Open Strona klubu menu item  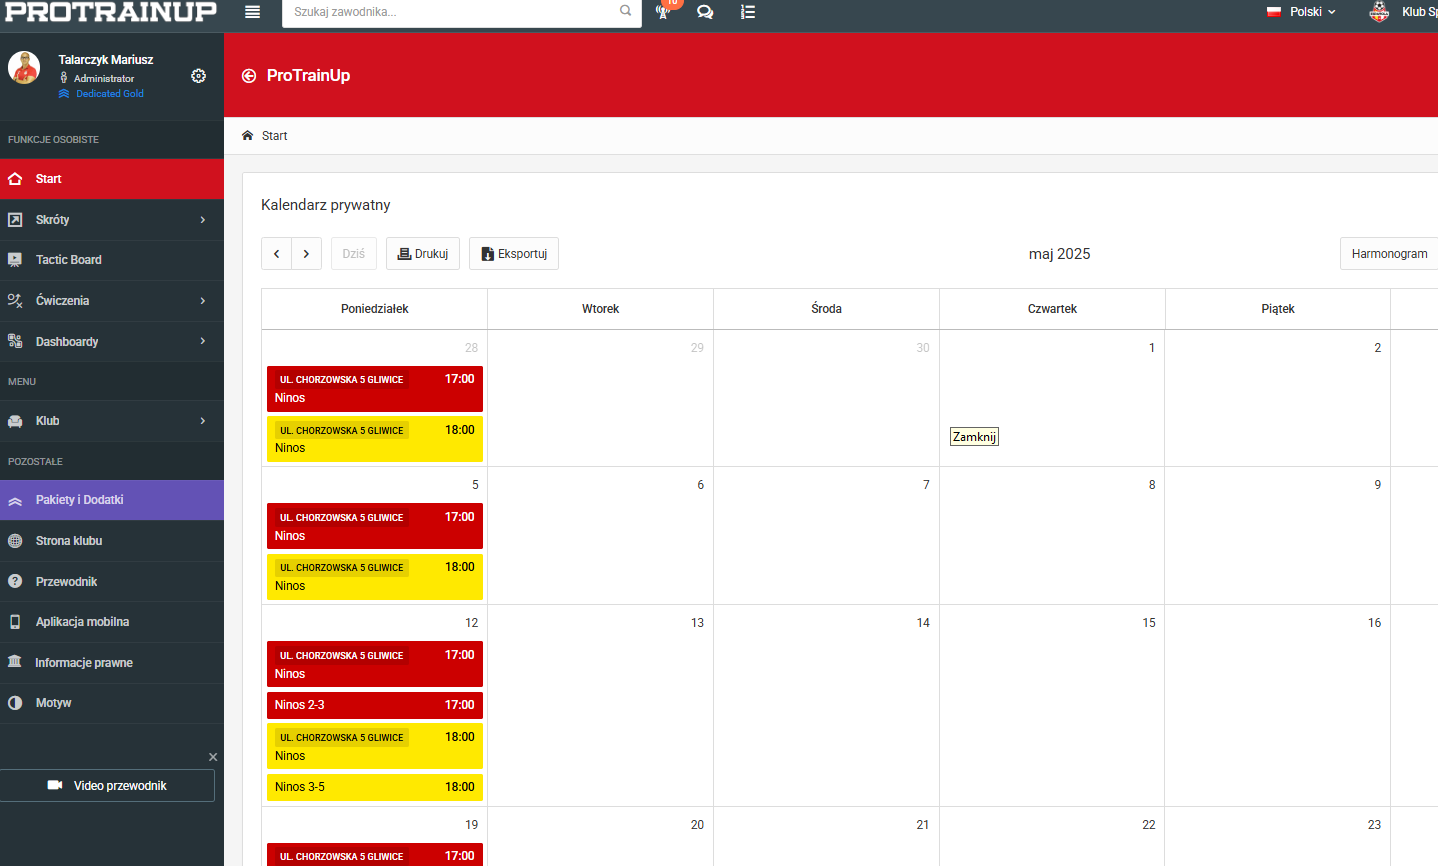112,541
